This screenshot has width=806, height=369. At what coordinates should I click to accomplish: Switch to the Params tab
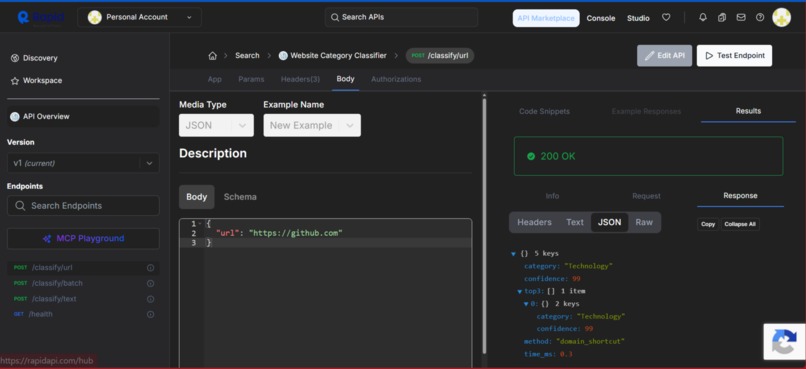pyautogui.click(x=251, y=79)
